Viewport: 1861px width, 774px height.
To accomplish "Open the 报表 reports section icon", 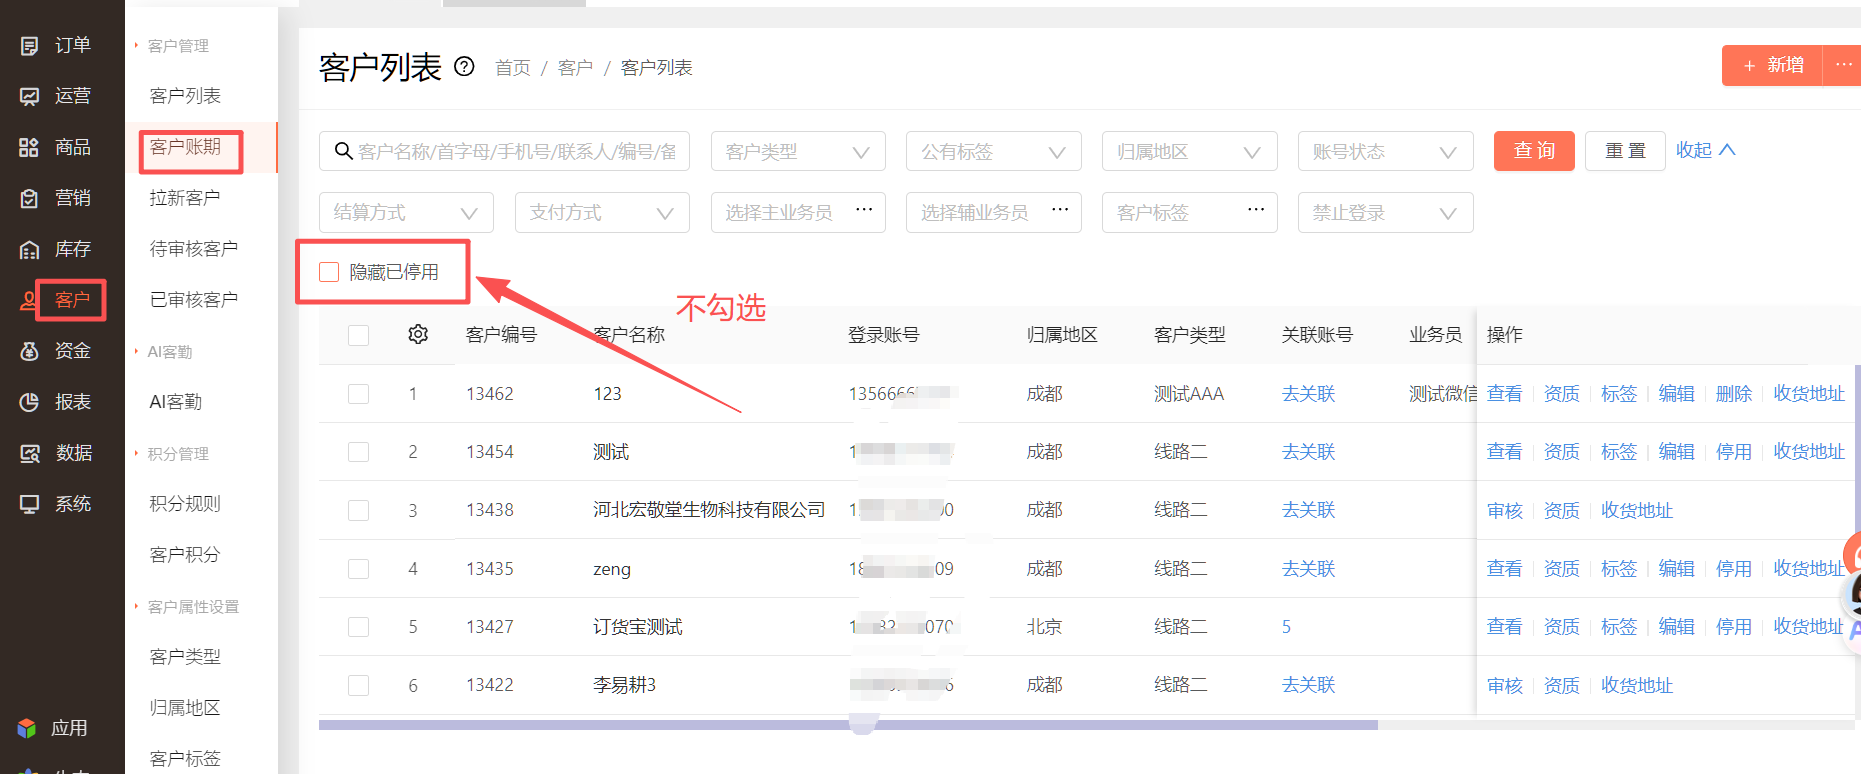I will (30, 402).
